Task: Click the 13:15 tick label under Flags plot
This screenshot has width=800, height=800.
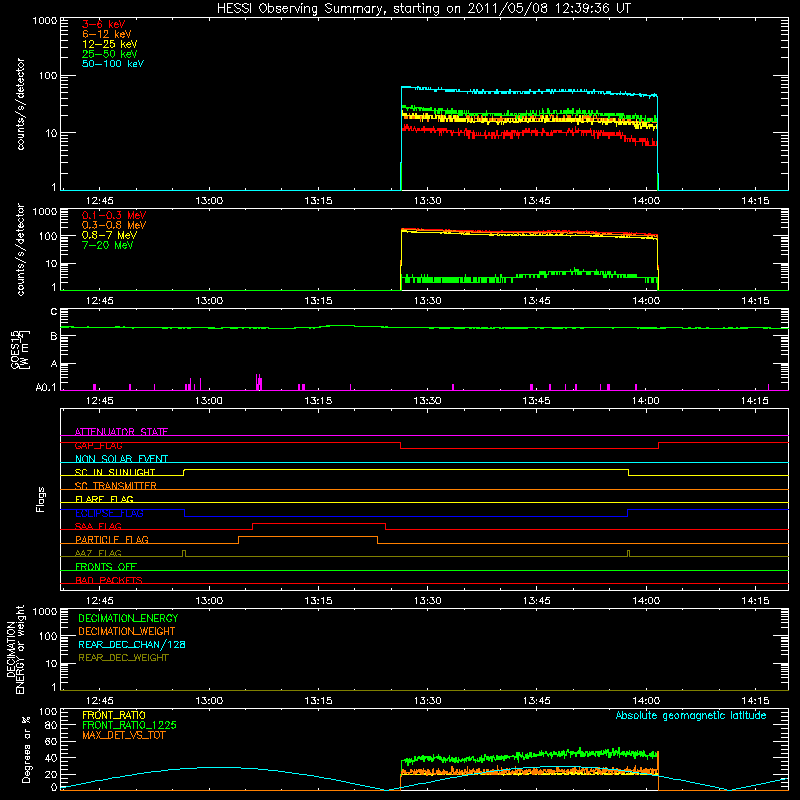Action: [318, 601]
